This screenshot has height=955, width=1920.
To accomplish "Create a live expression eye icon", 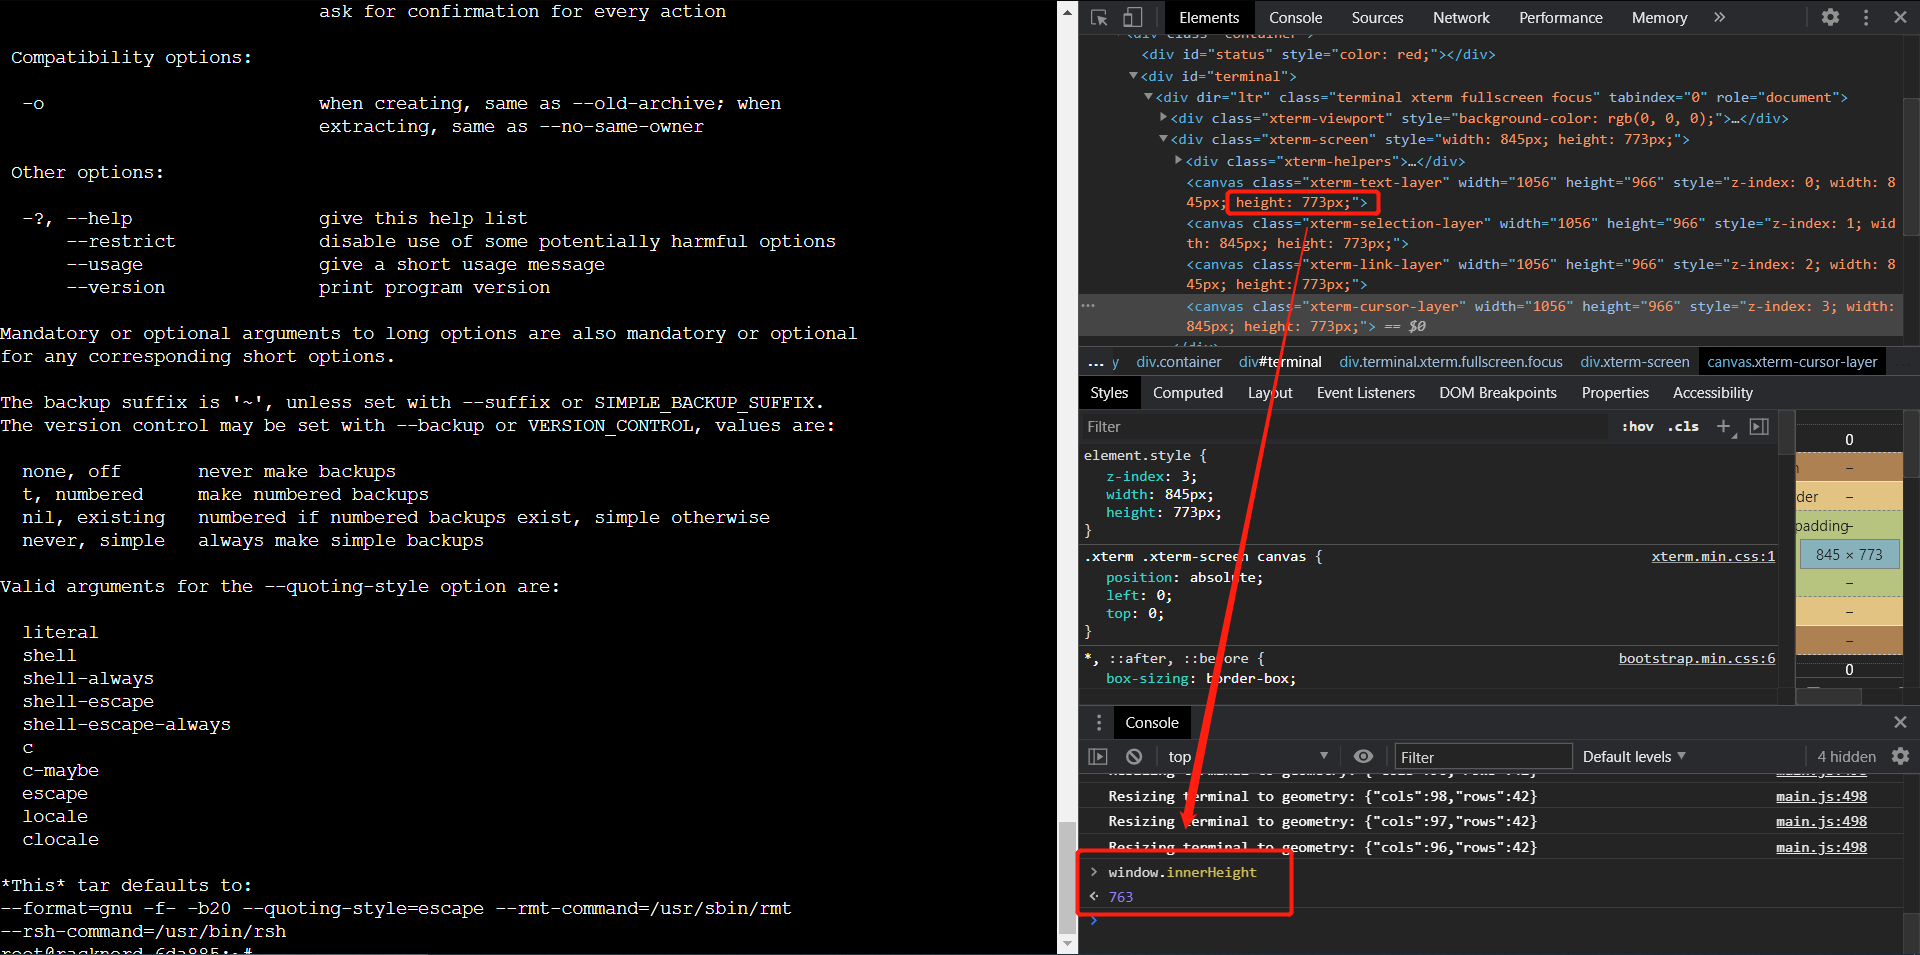I will (1363, 757).
